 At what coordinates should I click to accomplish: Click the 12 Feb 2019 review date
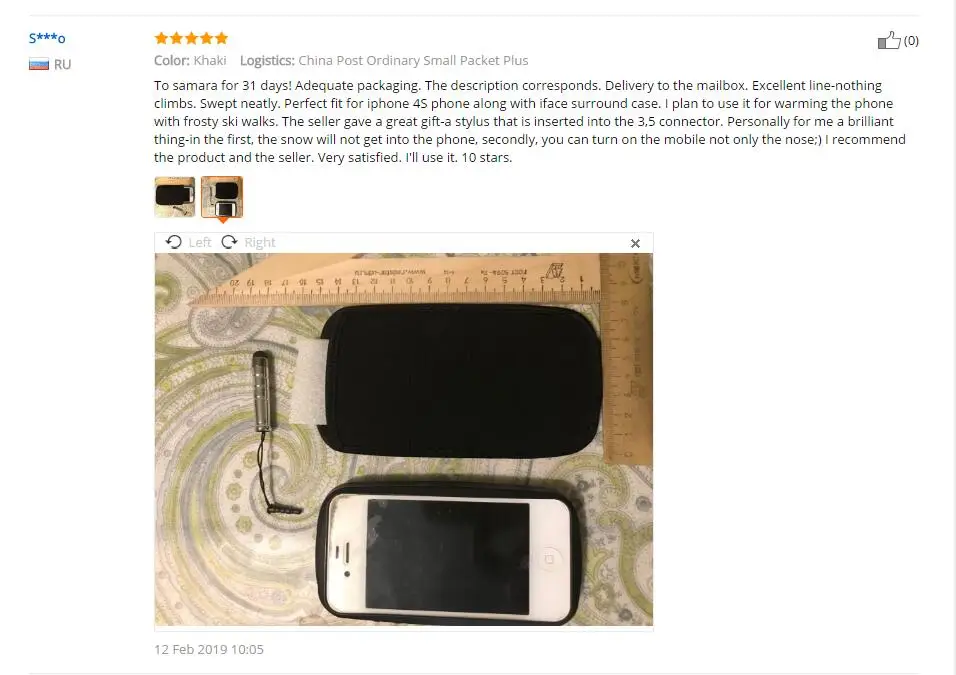(209, 649)
